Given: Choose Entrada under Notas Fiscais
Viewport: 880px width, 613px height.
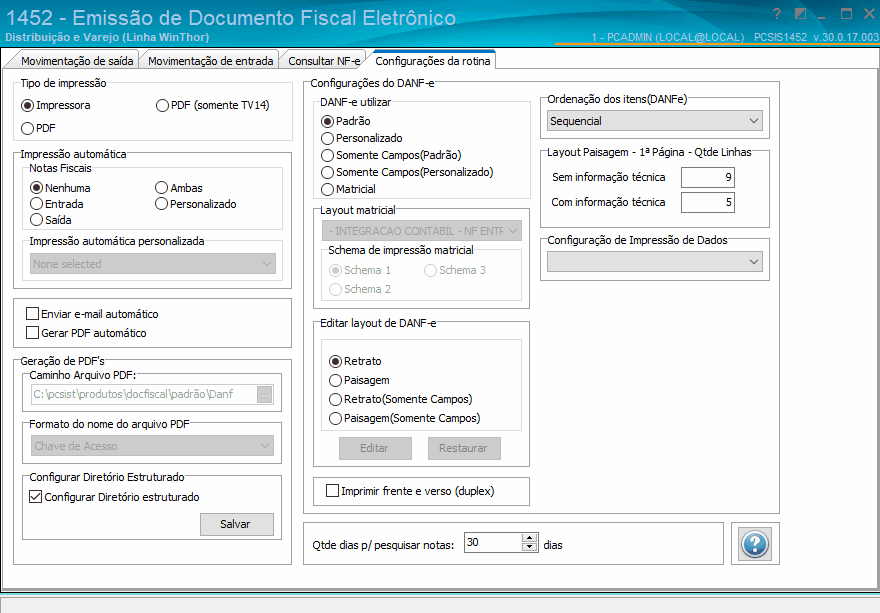Looking at the screenshot, I should (57, 204).
